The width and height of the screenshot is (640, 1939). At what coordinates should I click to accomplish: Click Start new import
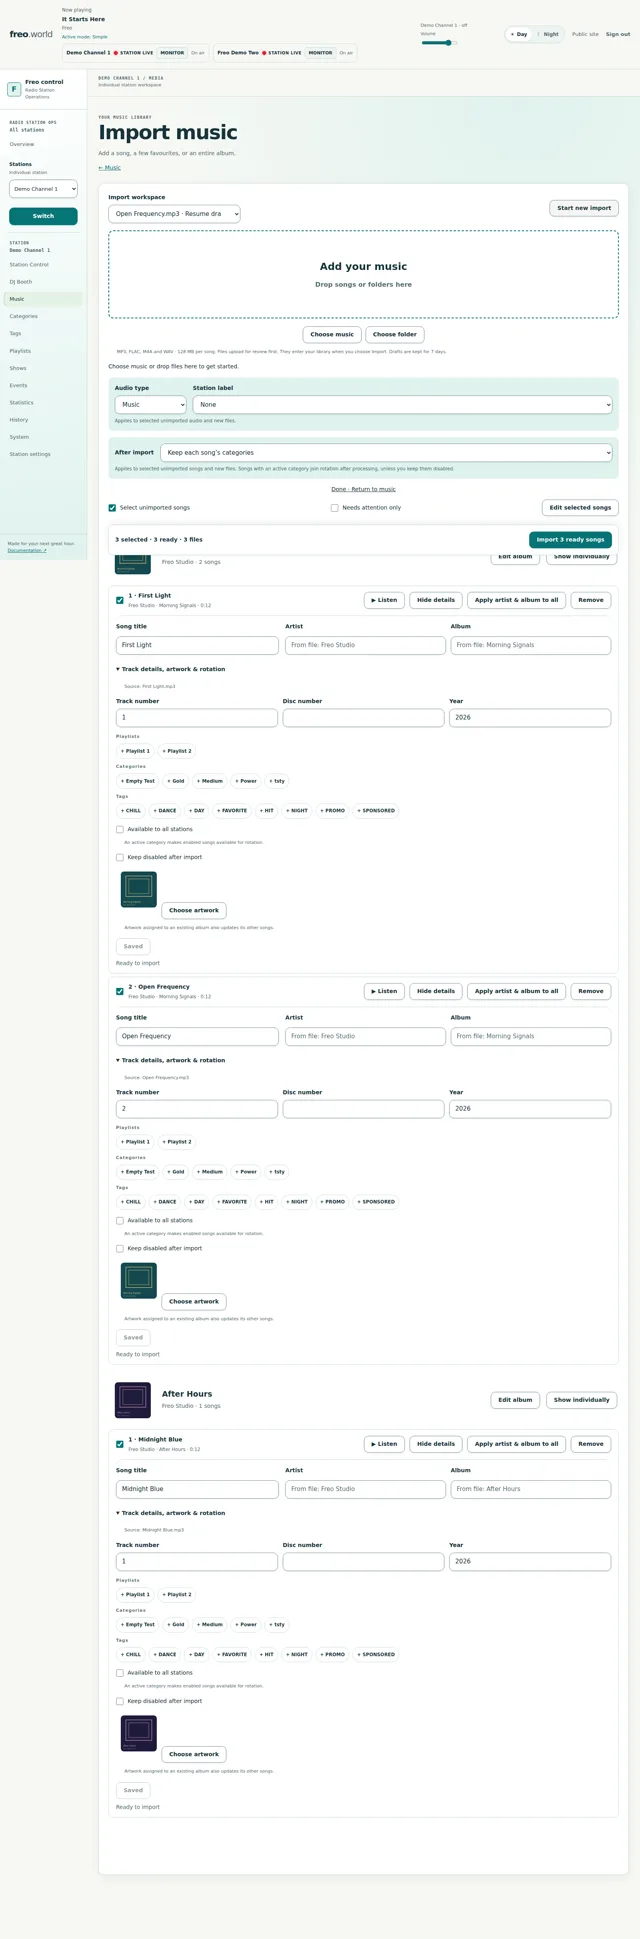(x=584, y=208)
